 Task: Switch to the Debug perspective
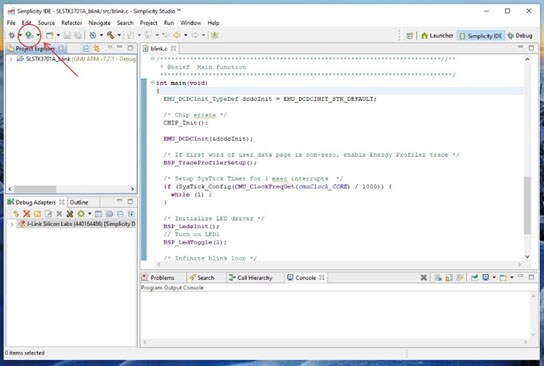coord(519,36)
